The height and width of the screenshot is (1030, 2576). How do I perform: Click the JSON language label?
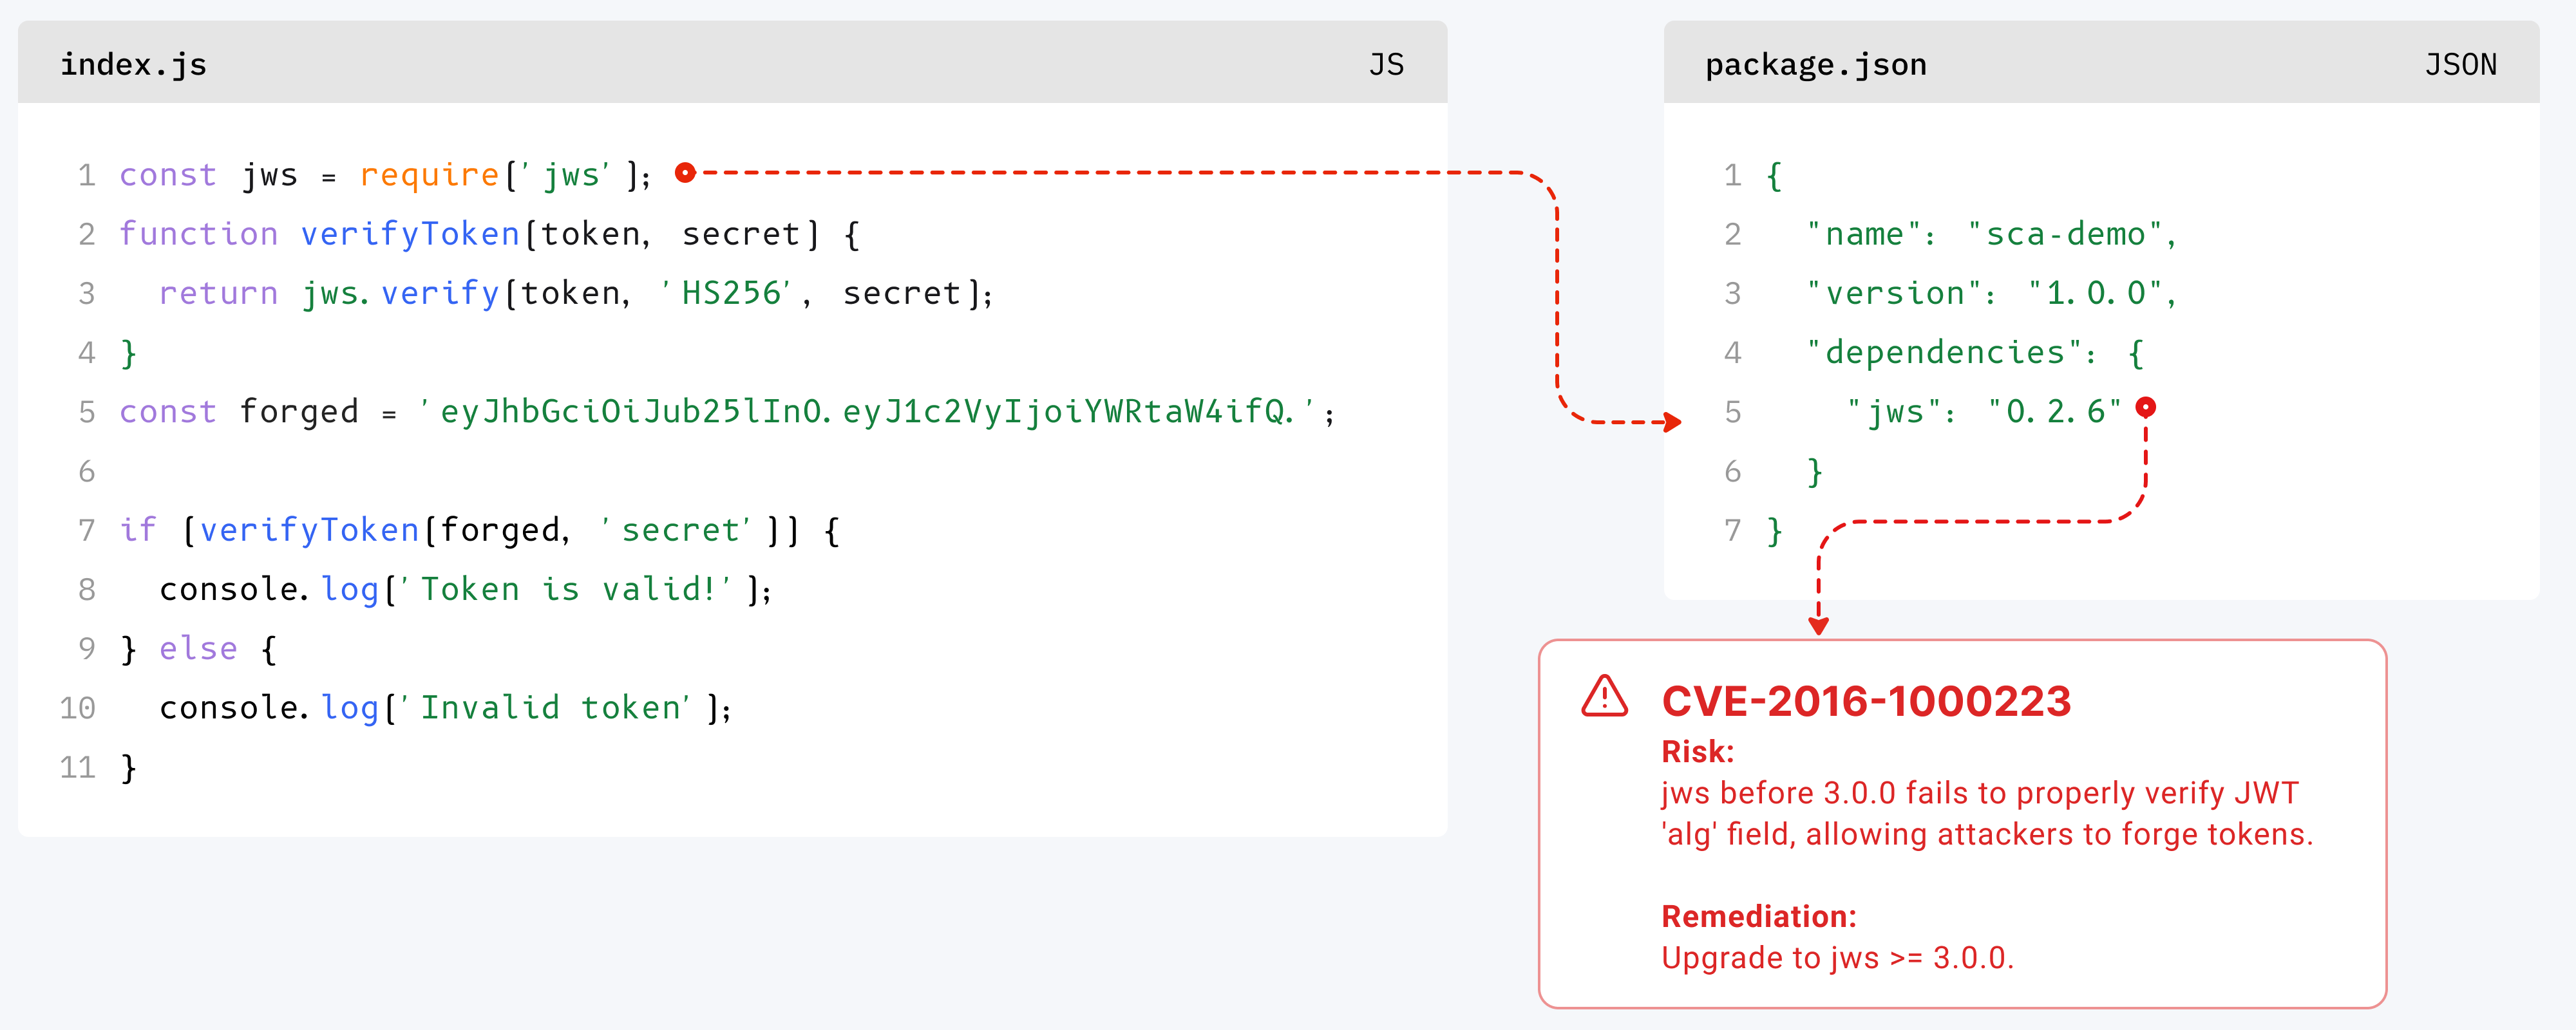(x=2460, y=64)
